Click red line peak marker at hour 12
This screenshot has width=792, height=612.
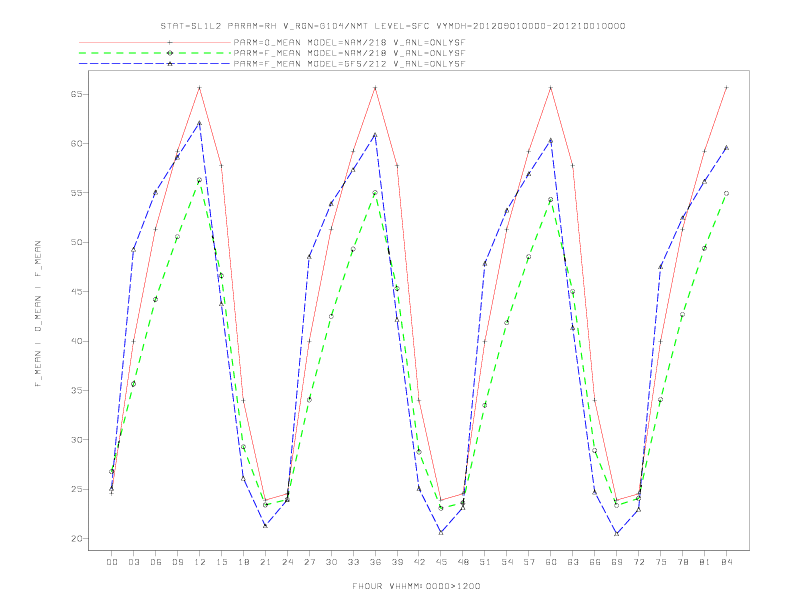[x=200, y=88]
